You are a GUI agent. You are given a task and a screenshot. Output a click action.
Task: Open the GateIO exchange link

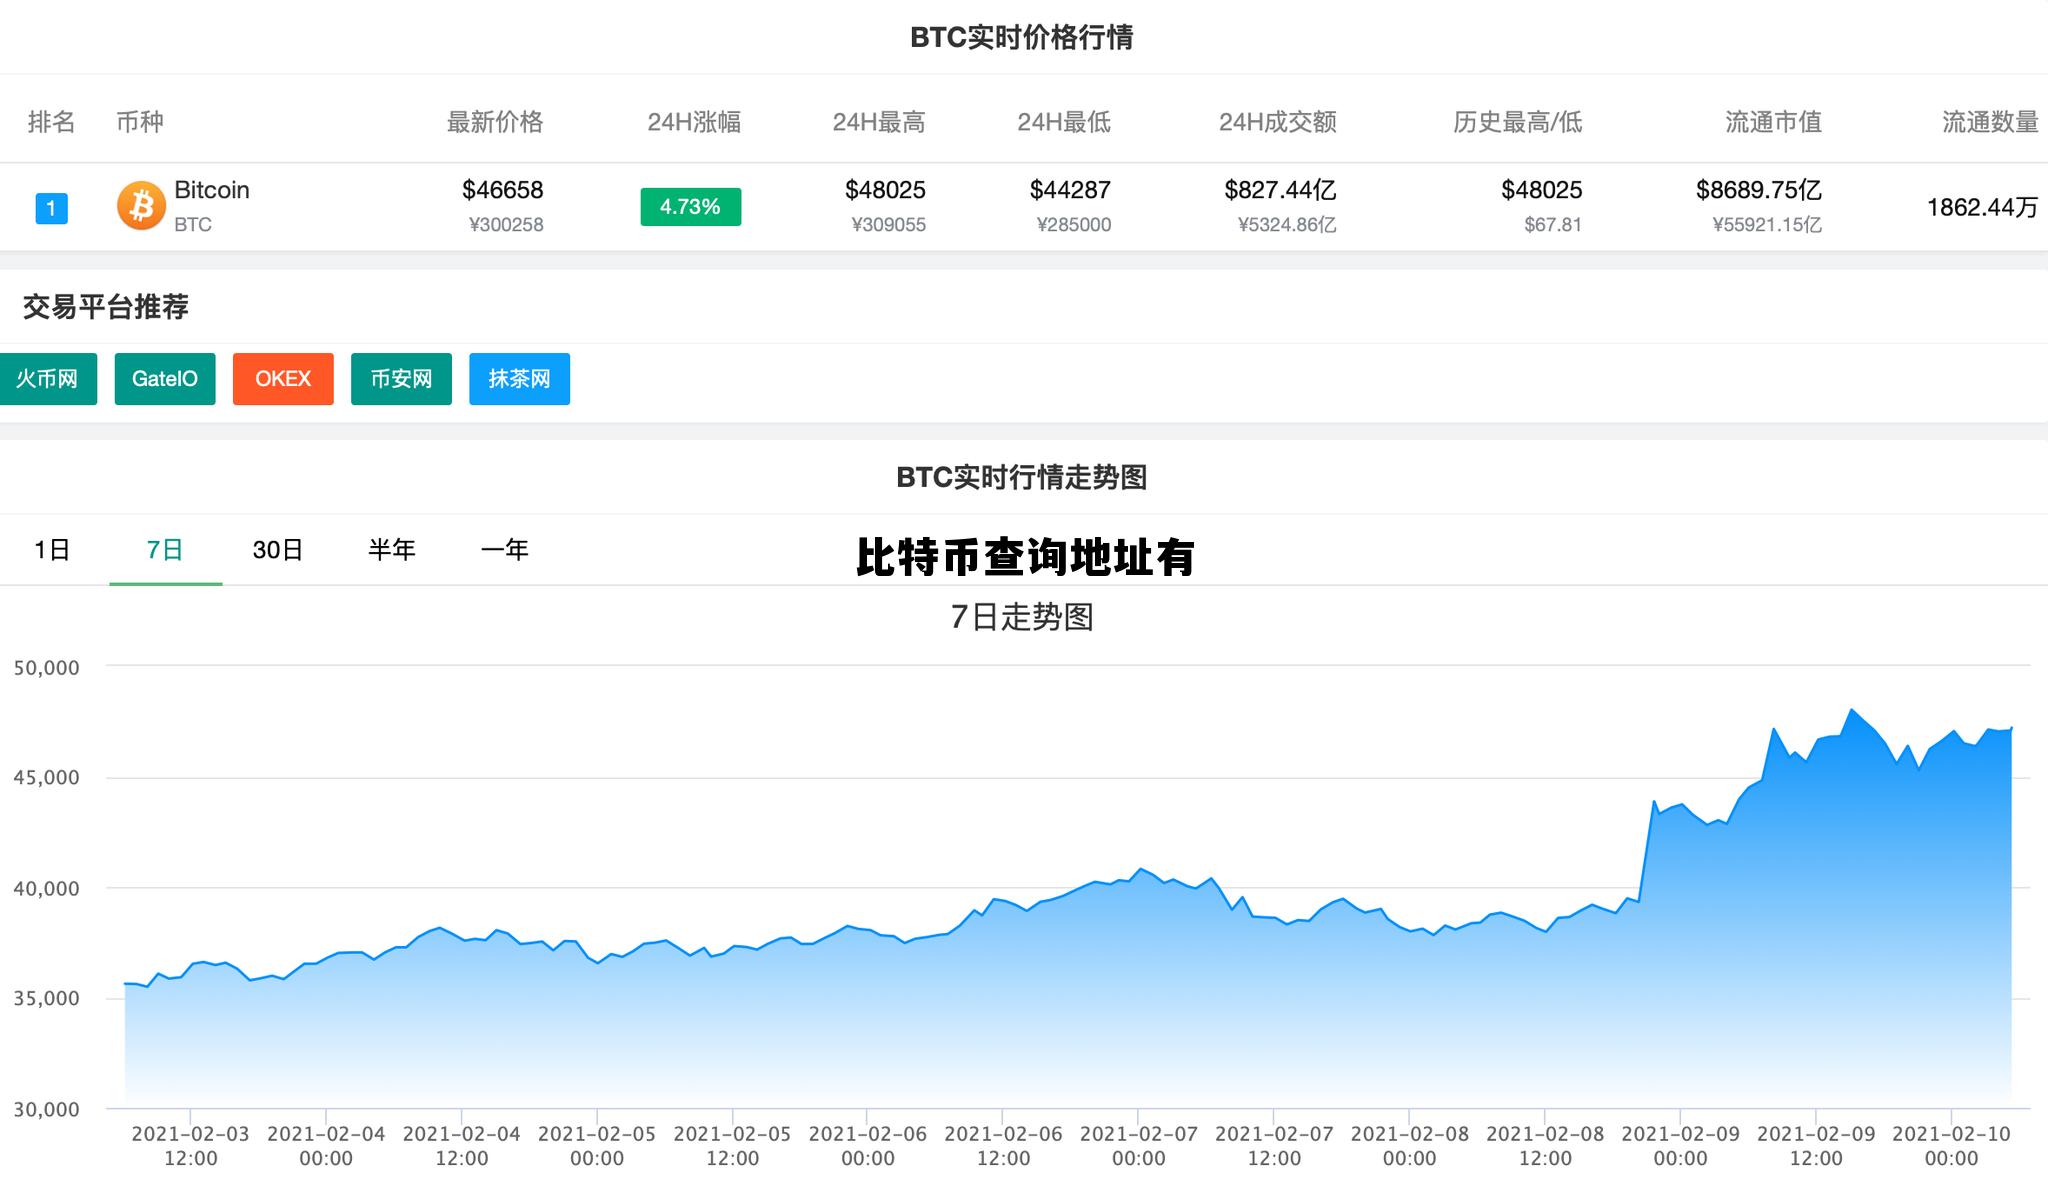165,378
